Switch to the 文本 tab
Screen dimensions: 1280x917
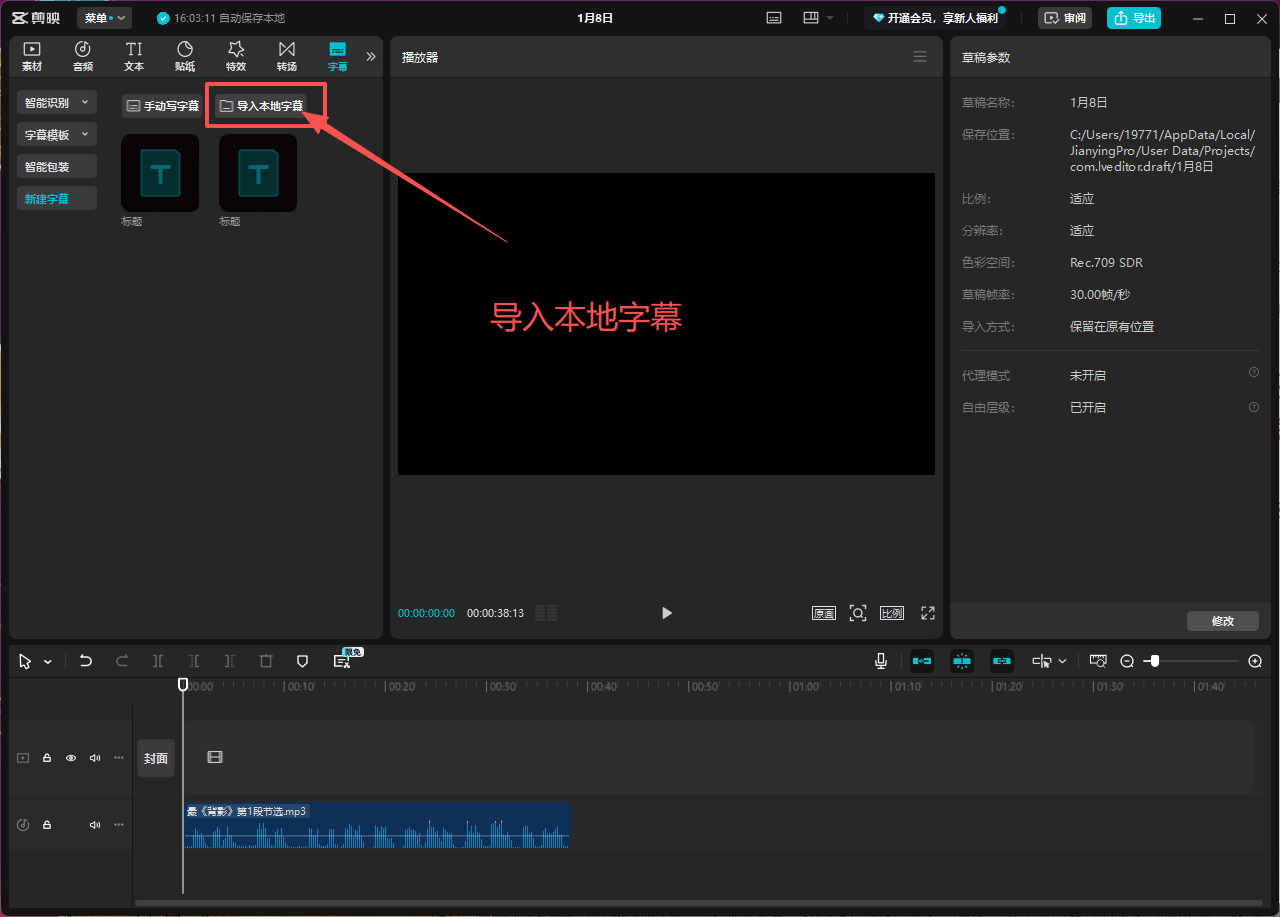coord(134,56)
